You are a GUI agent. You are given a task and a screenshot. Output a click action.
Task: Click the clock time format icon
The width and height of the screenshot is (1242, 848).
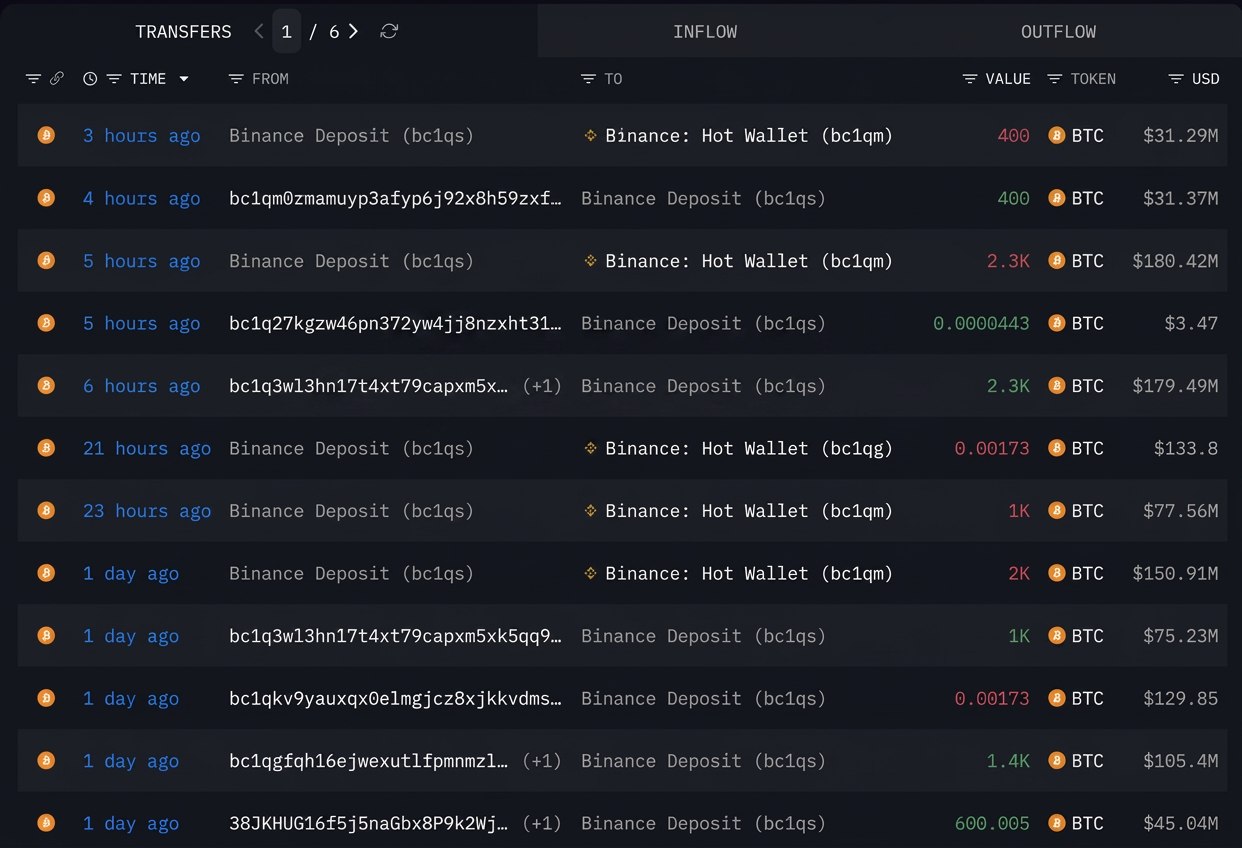point(90,78)
